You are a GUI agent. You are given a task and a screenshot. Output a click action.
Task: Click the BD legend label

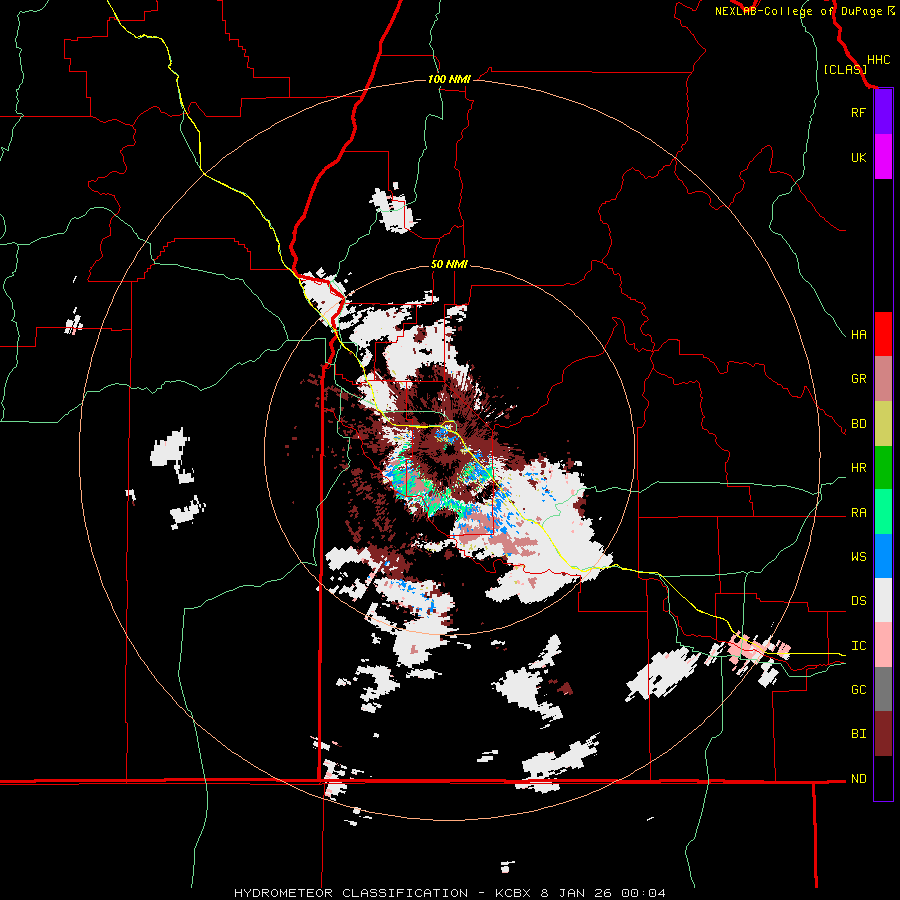point(858,424)
